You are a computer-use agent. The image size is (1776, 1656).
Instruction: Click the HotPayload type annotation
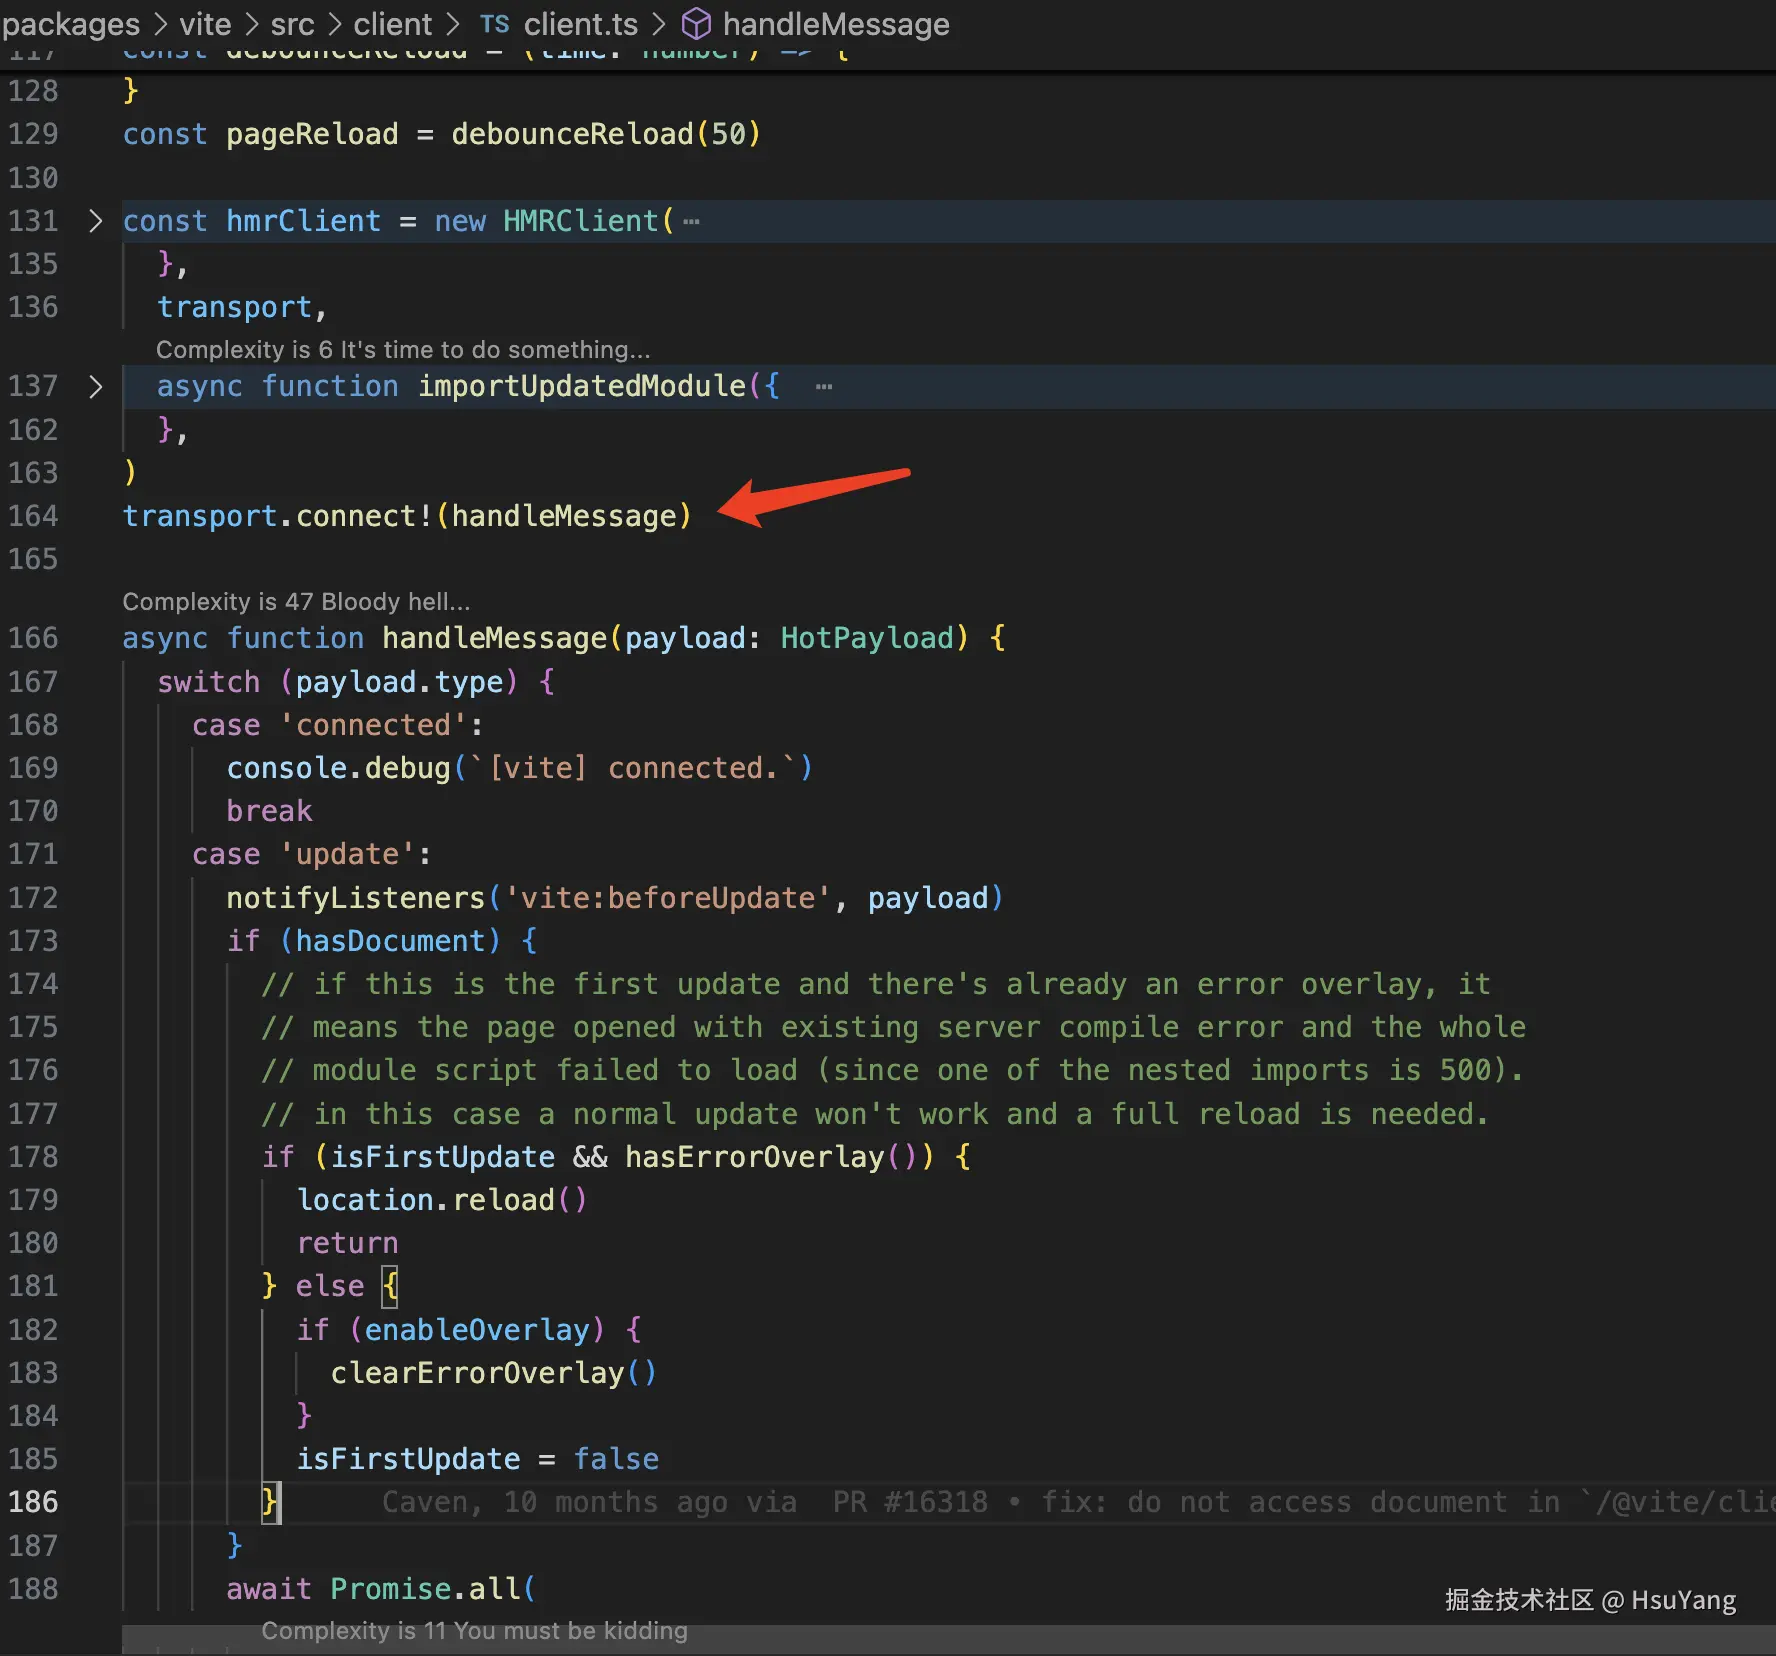click(867, 638)
